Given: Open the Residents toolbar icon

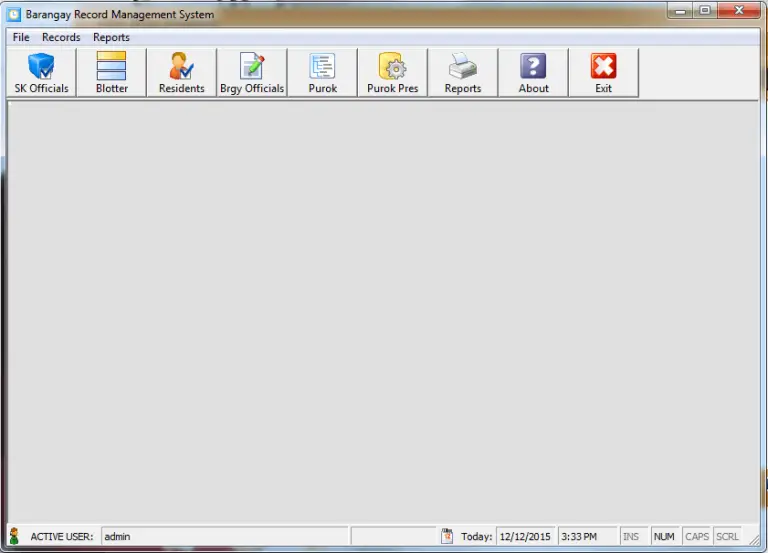Looking at the screenshot, I should [x=182, y=72].
